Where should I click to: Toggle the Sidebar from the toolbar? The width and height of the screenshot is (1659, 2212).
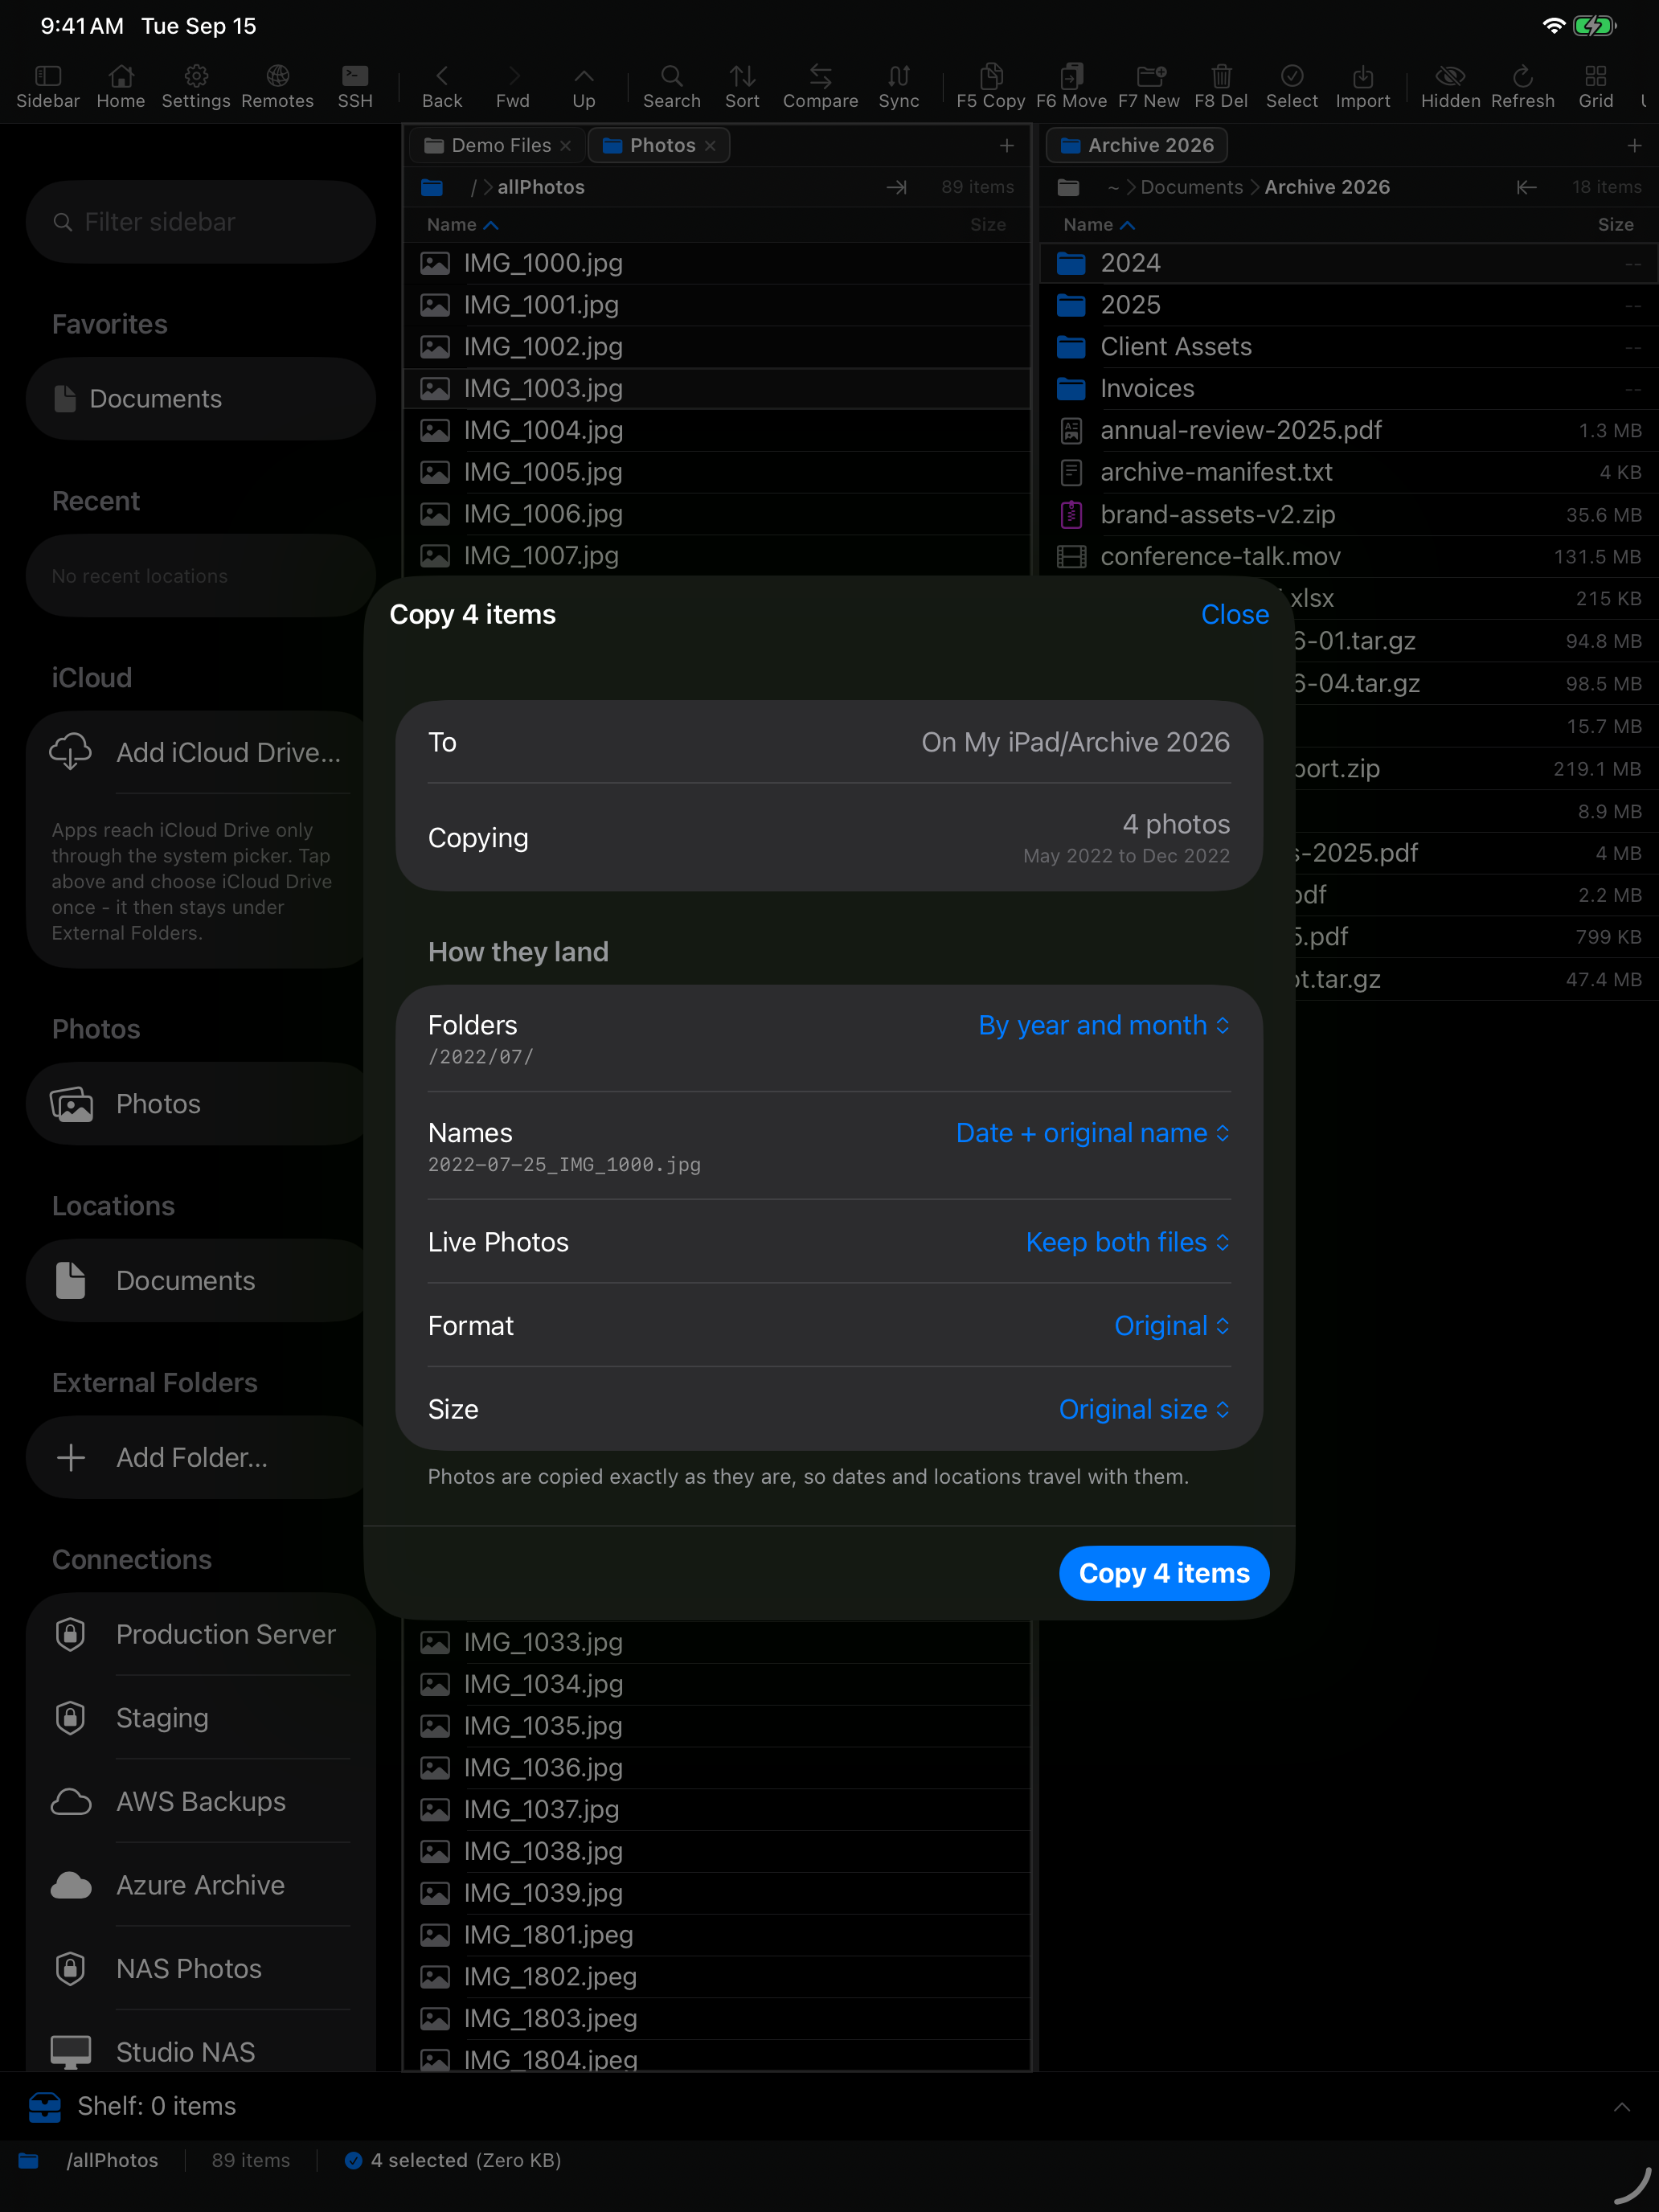tap(47, 87)
